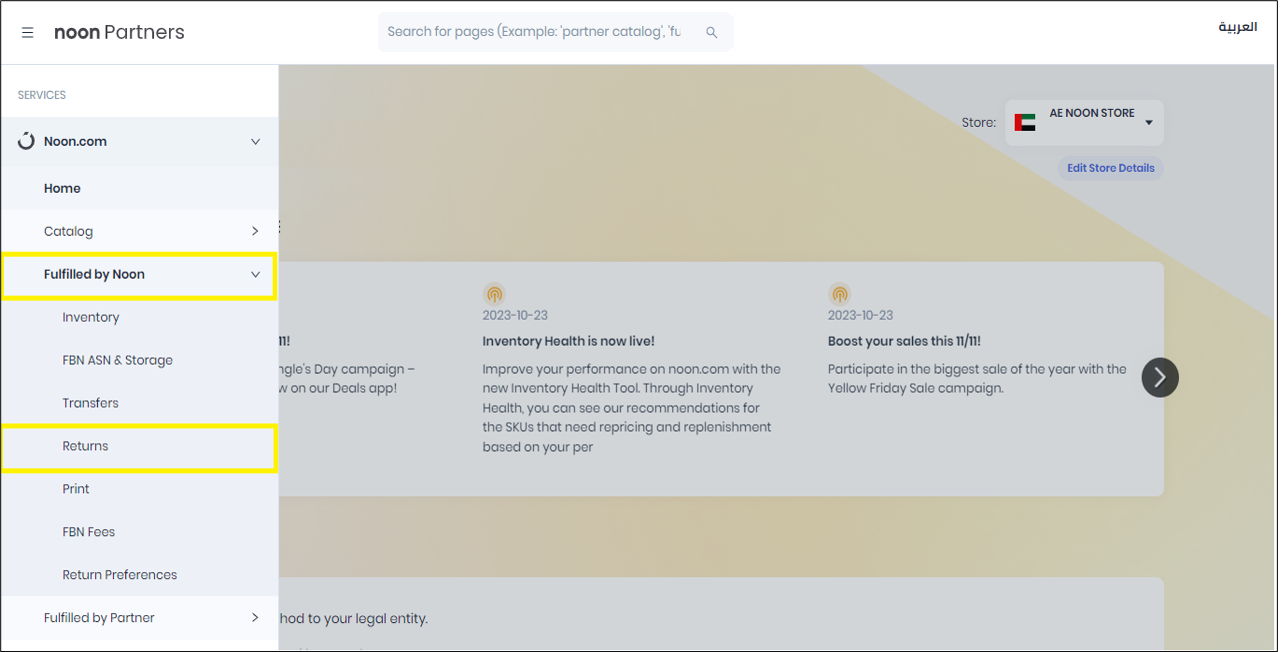Focus the Search for pages field
Viewport: 1282px width, 652px height.
[555, 32]
